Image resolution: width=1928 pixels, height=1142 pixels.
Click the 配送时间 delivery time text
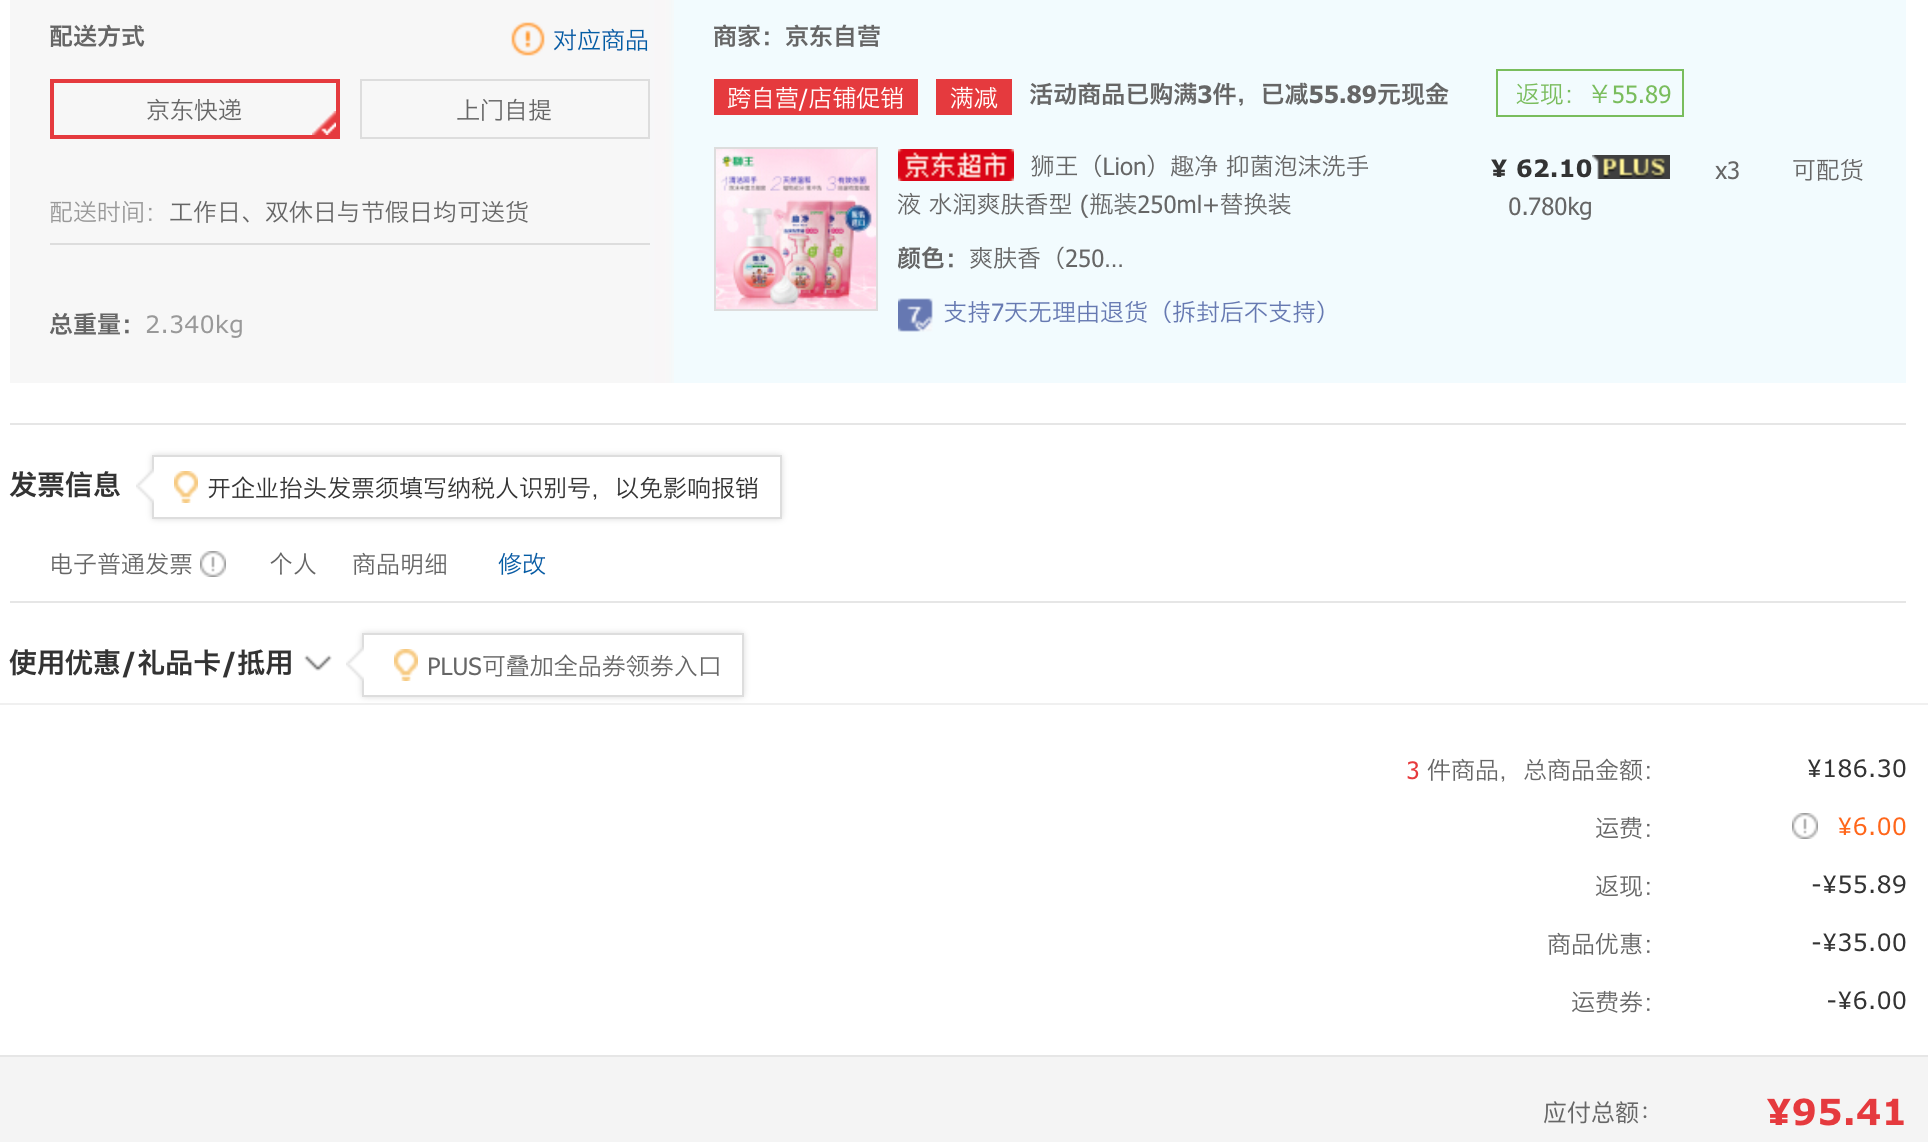tap(289, 212)
